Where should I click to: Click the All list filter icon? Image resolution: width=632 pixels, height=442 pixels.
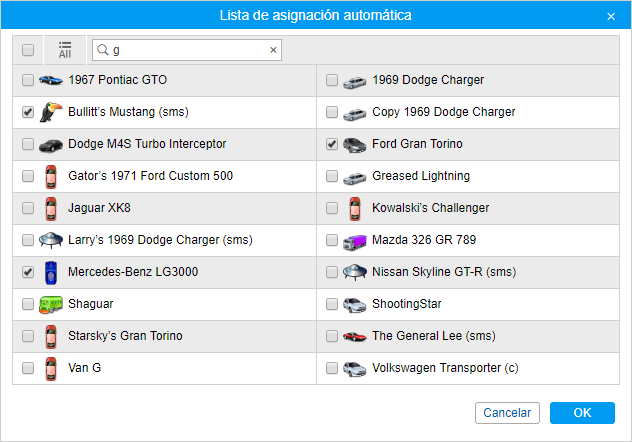click(x=65, y=50)
